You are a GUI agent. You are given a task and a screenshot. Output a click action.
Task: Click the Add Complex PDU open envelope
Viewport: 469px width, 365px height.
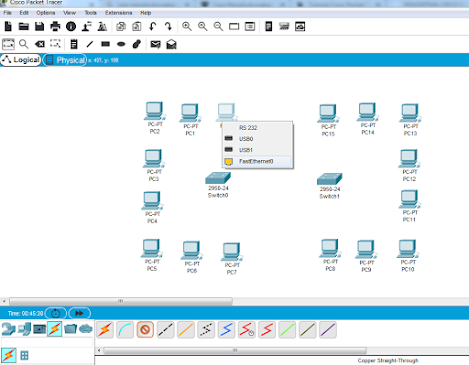(x=171, y=44)
